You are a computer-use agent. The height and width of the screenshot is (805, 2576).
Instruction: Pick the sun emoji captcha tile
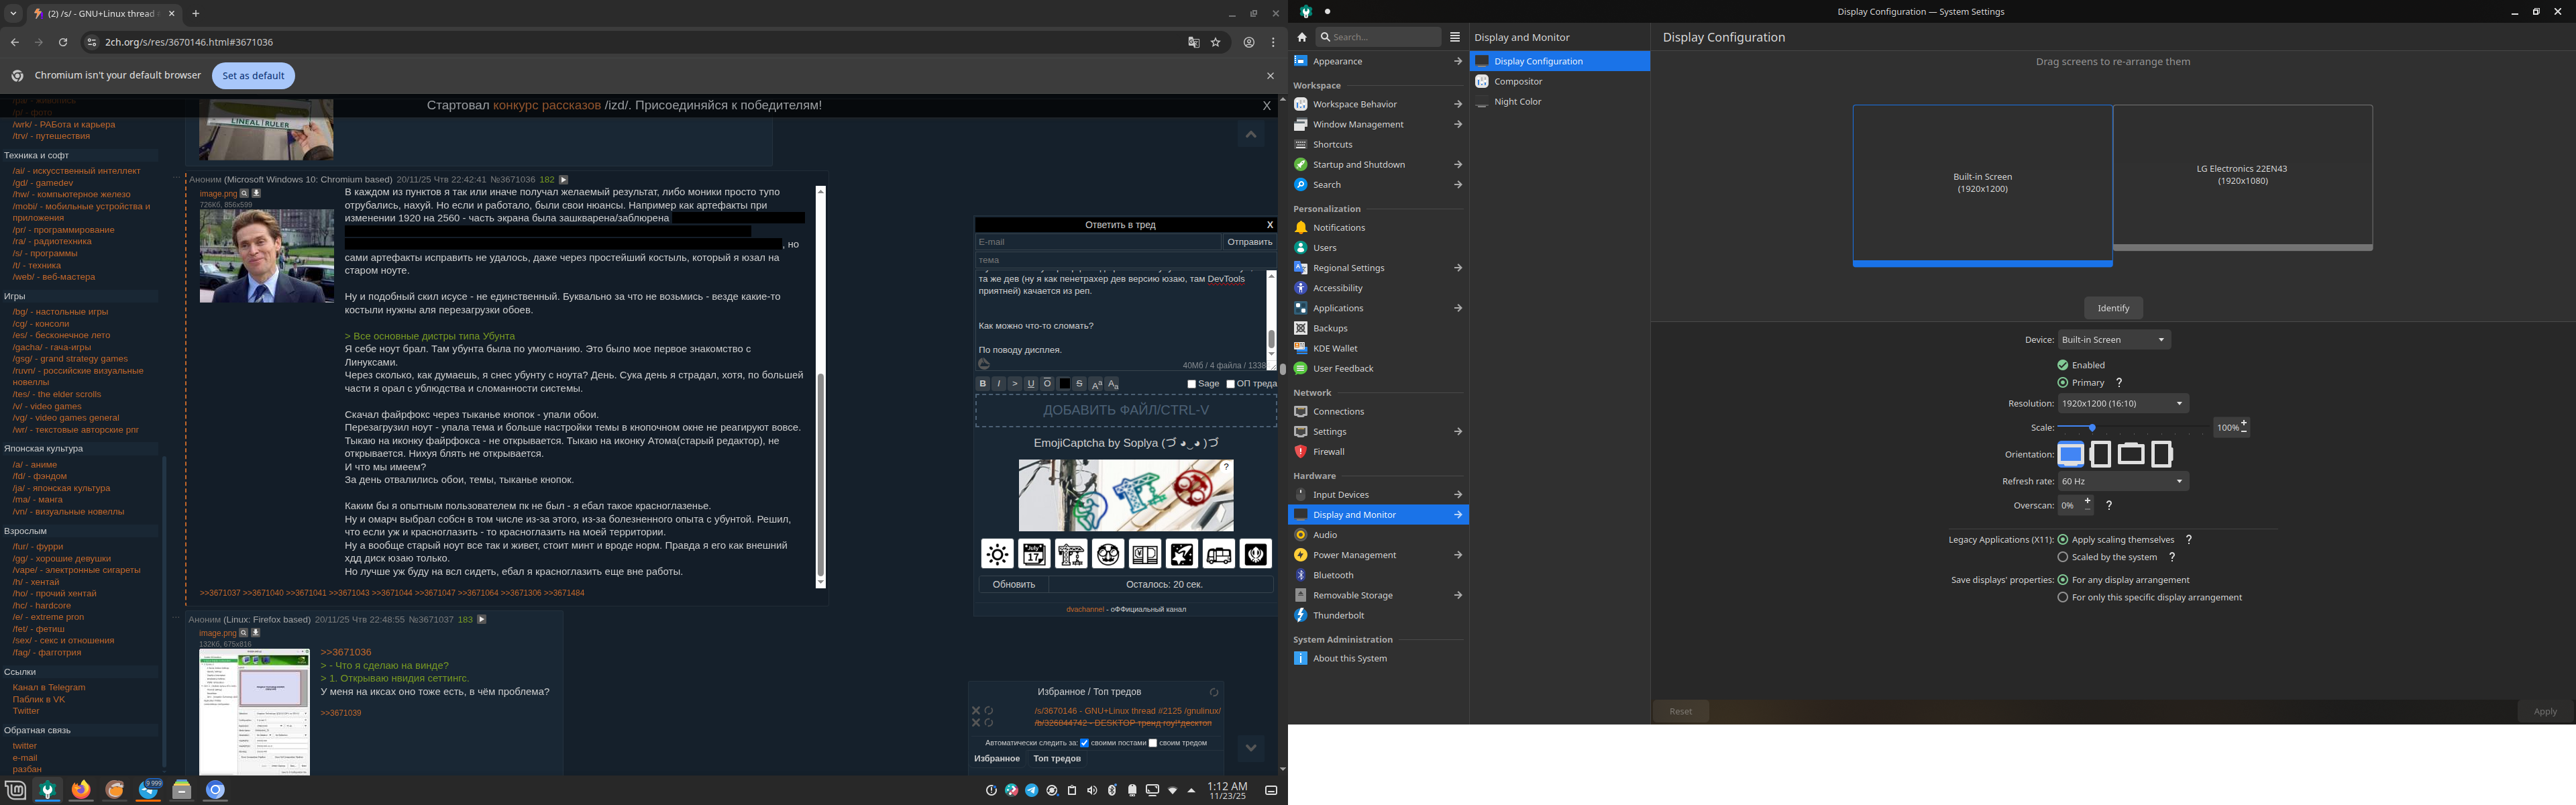[997, 553]
